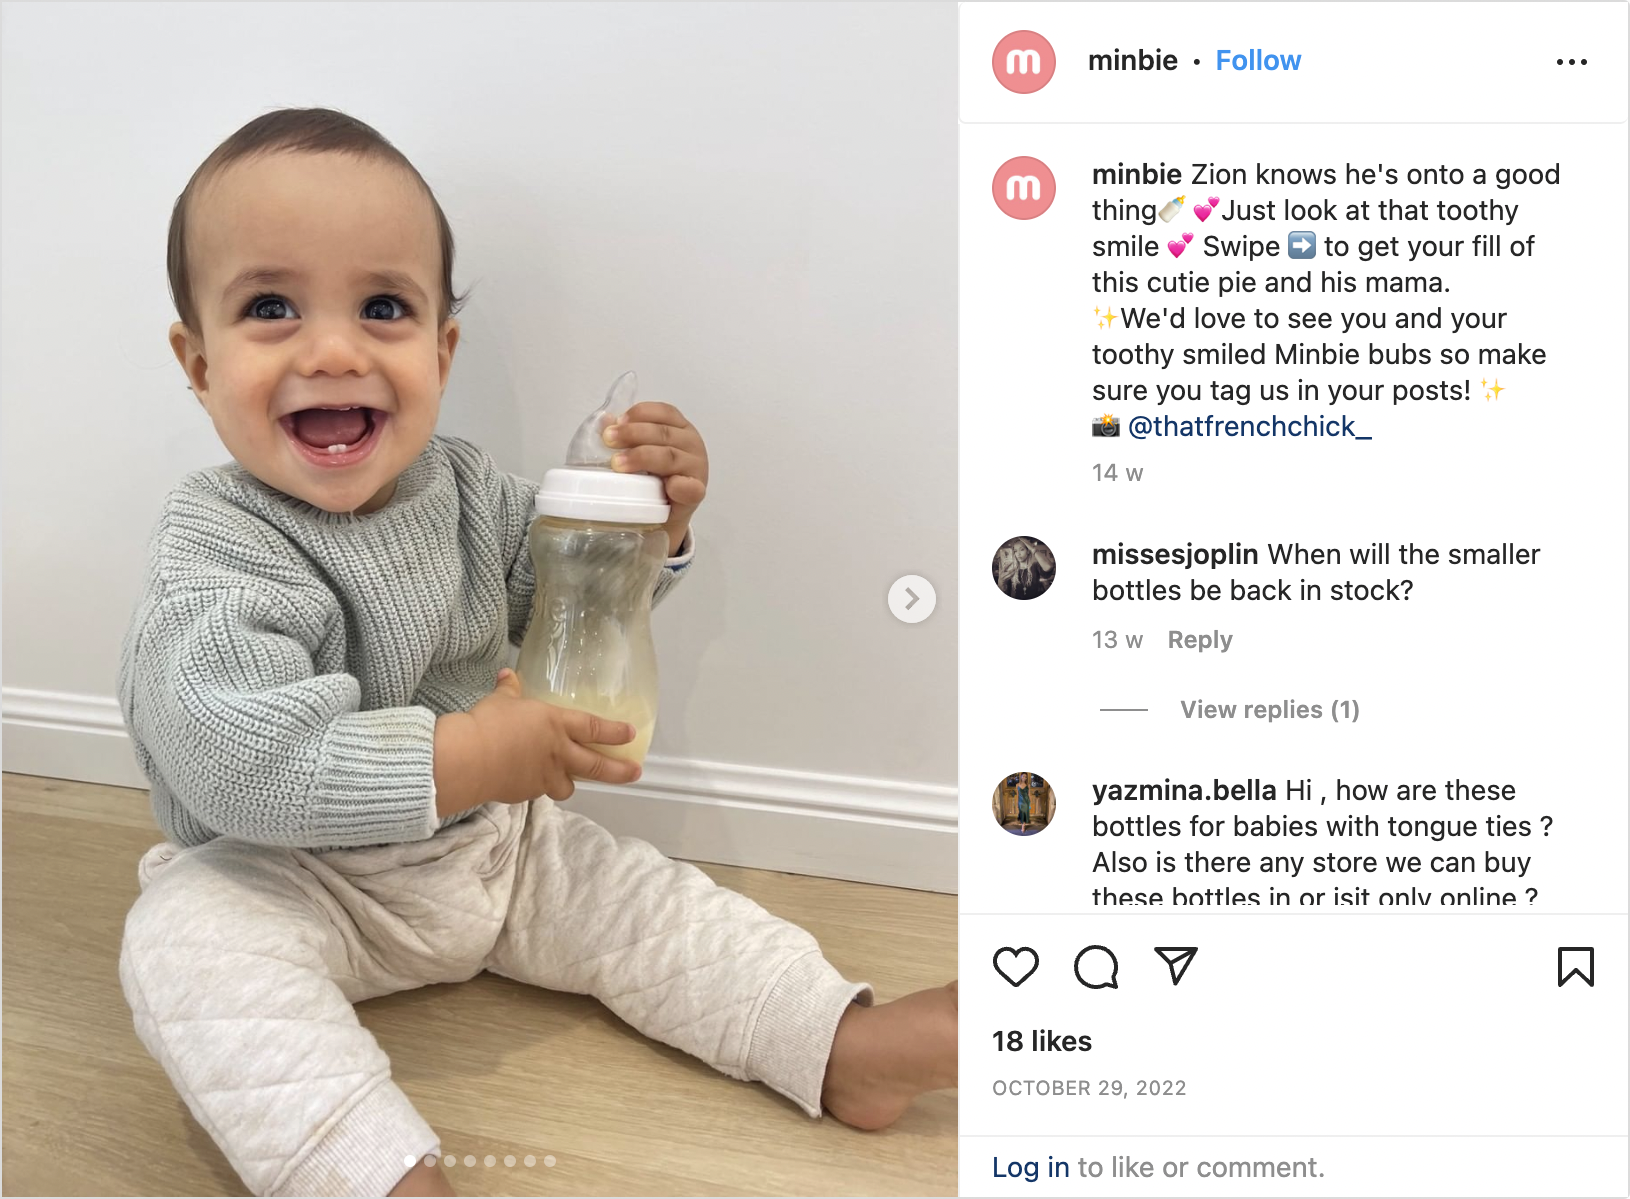Share post via paper plane icon
Screen dimensions: 1630x1199
pyautogui.click(x=1176, y=965)
